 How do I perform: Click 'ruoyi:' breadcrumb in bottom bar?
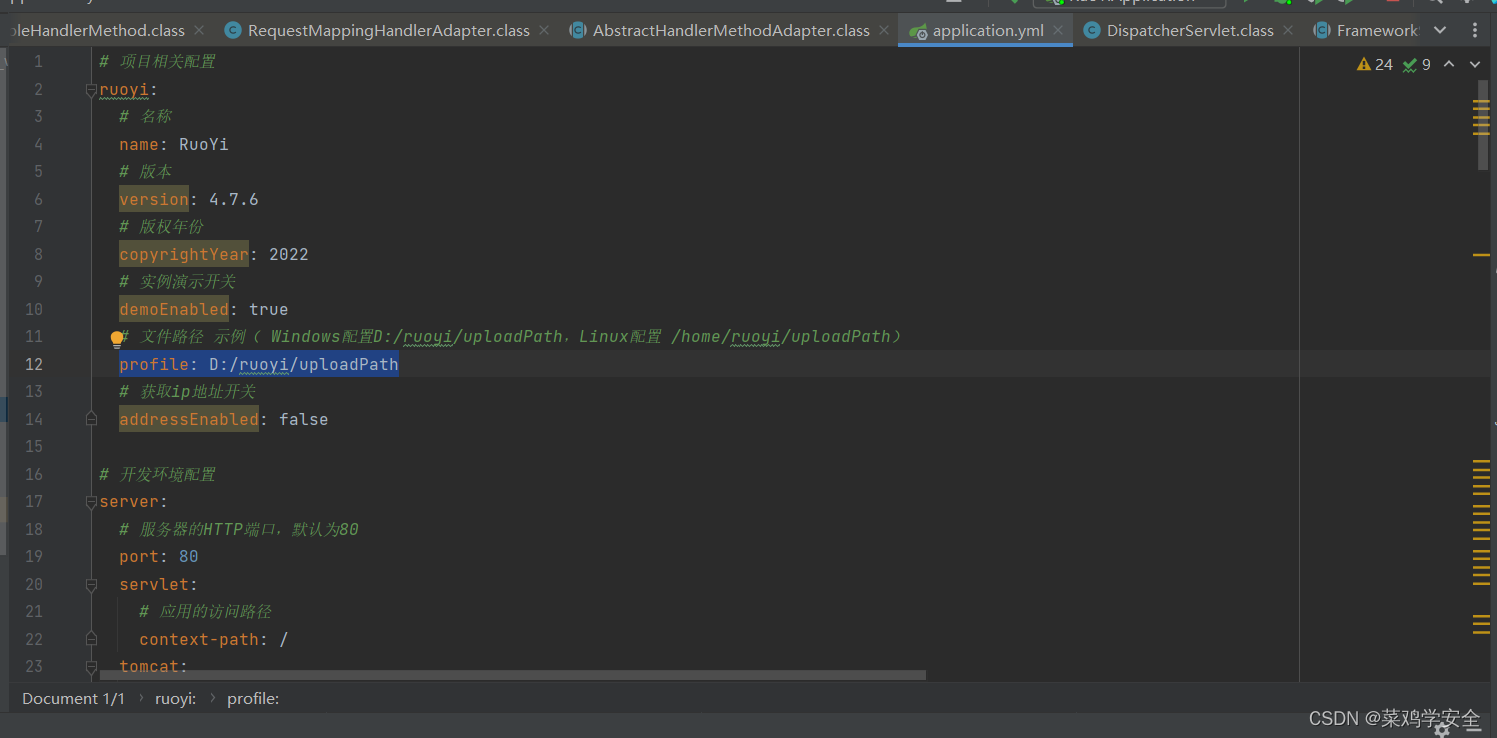(175, 698)
